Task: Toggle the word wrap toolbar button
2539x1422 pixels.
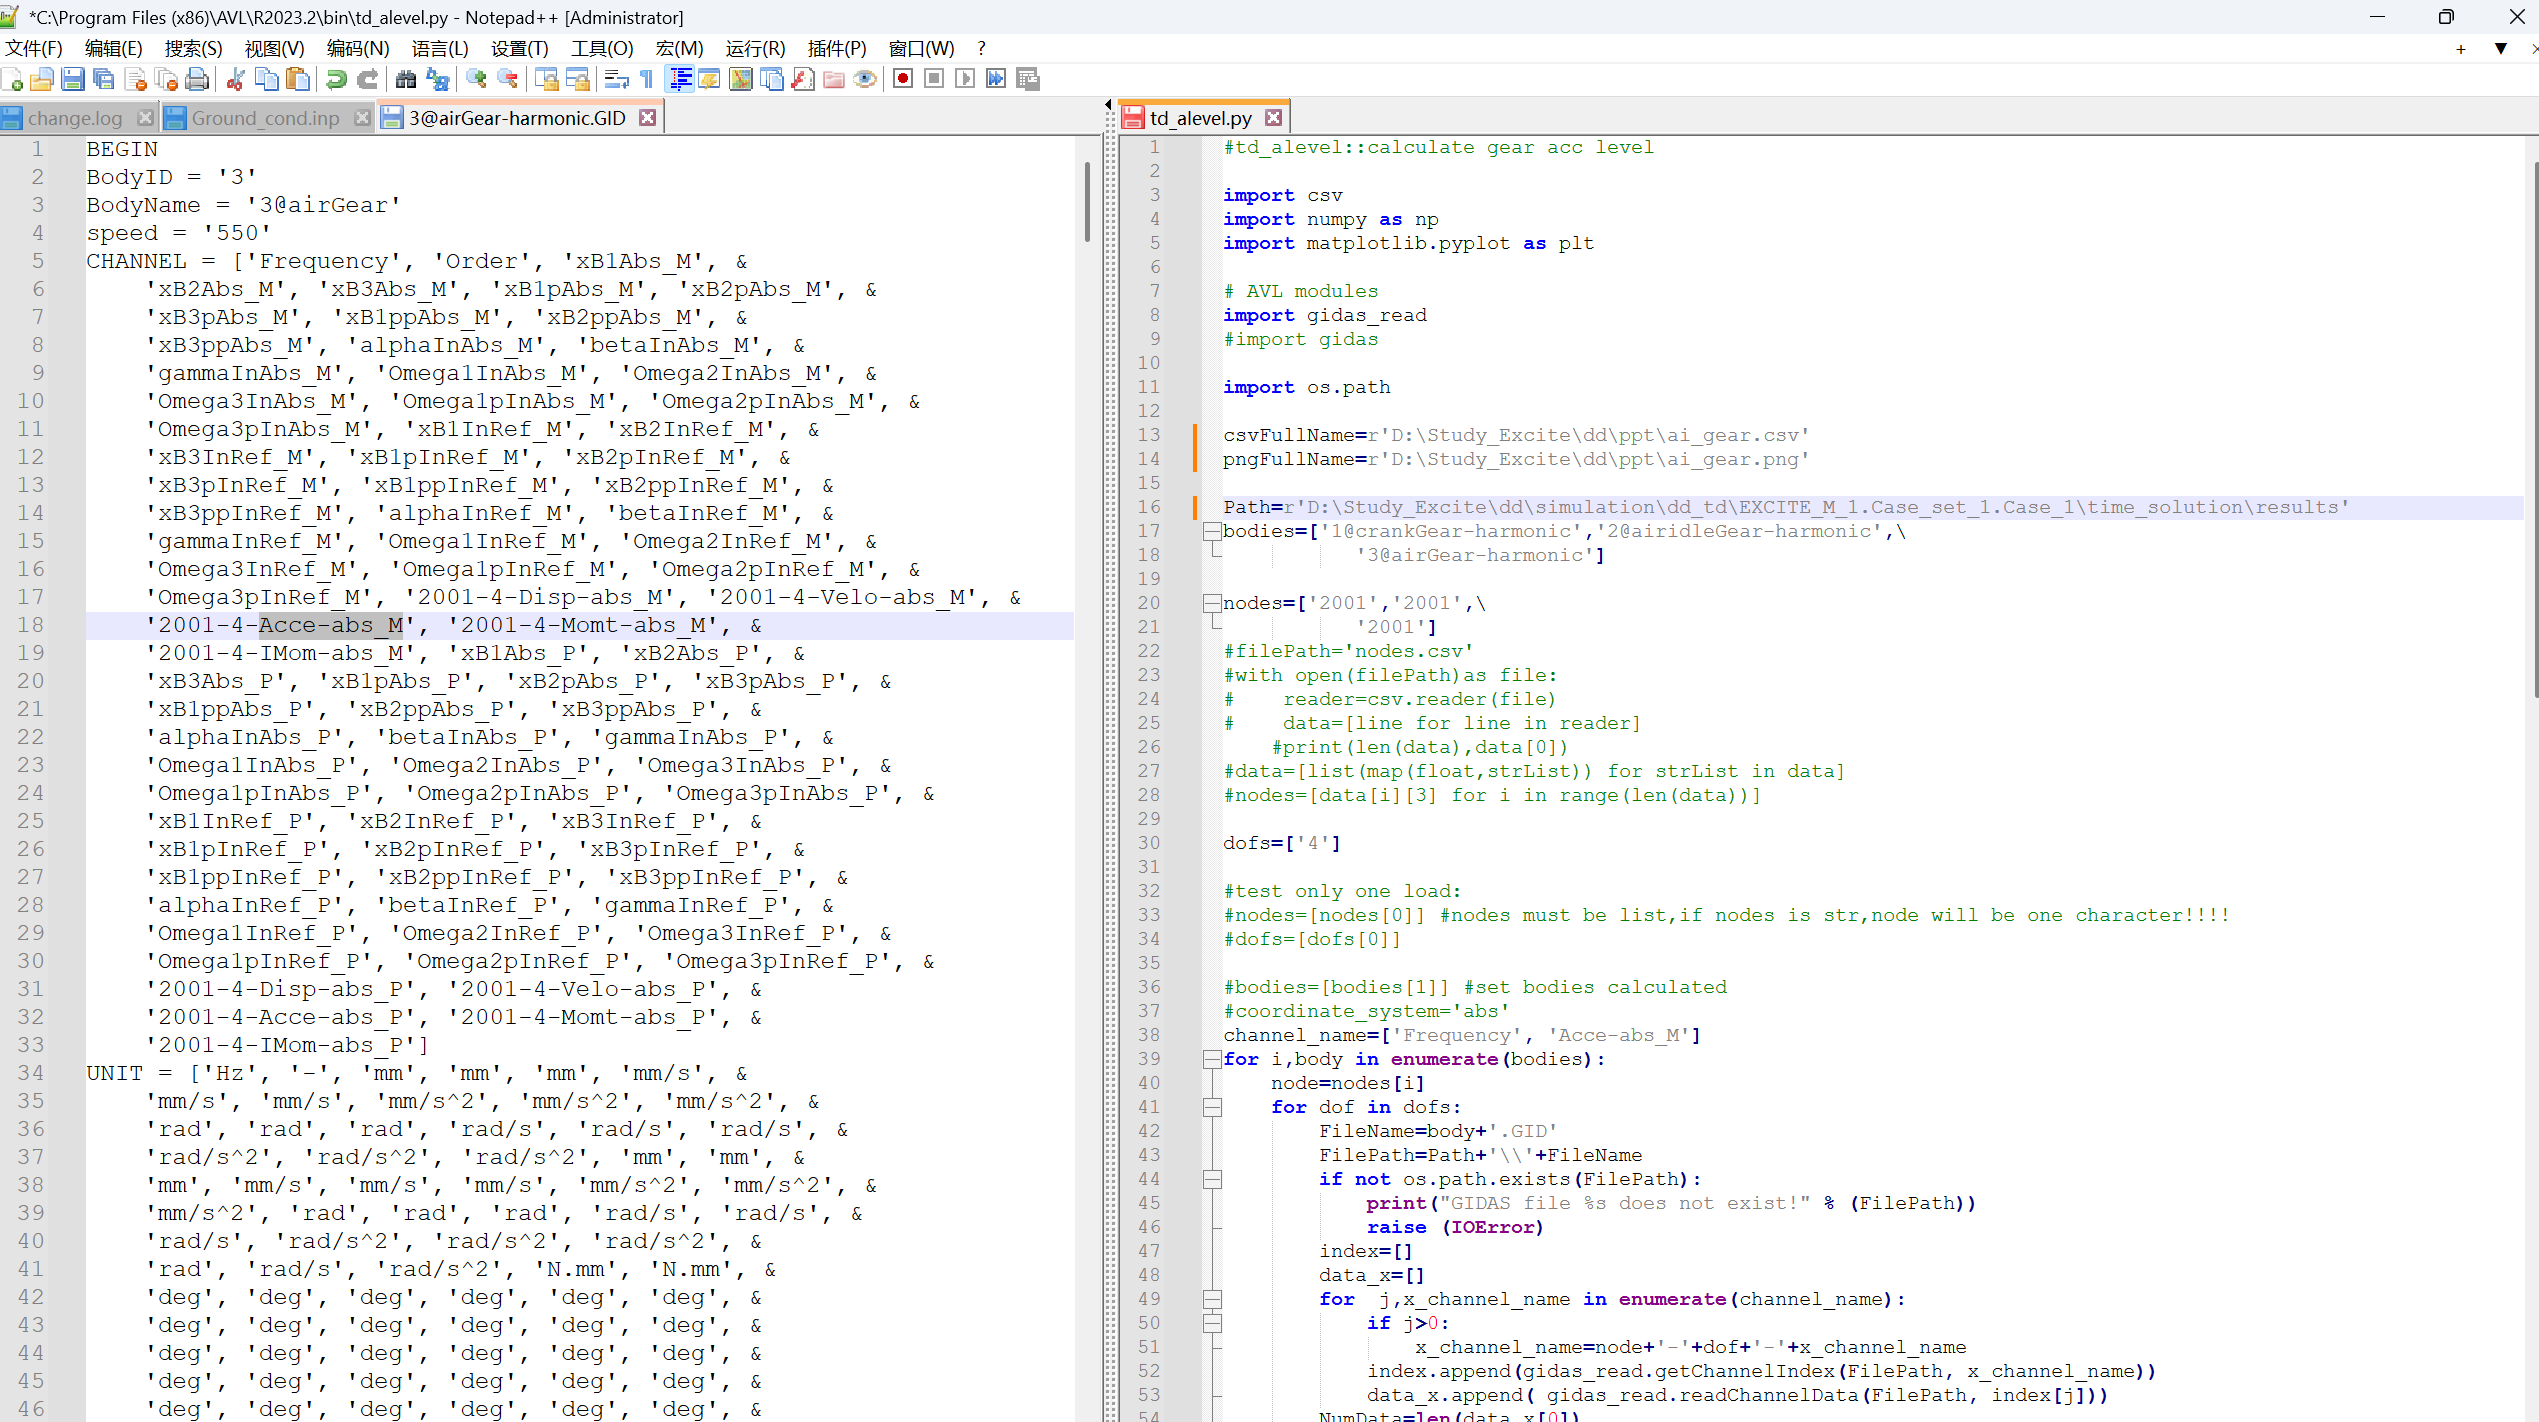Action: click(617, 79)
